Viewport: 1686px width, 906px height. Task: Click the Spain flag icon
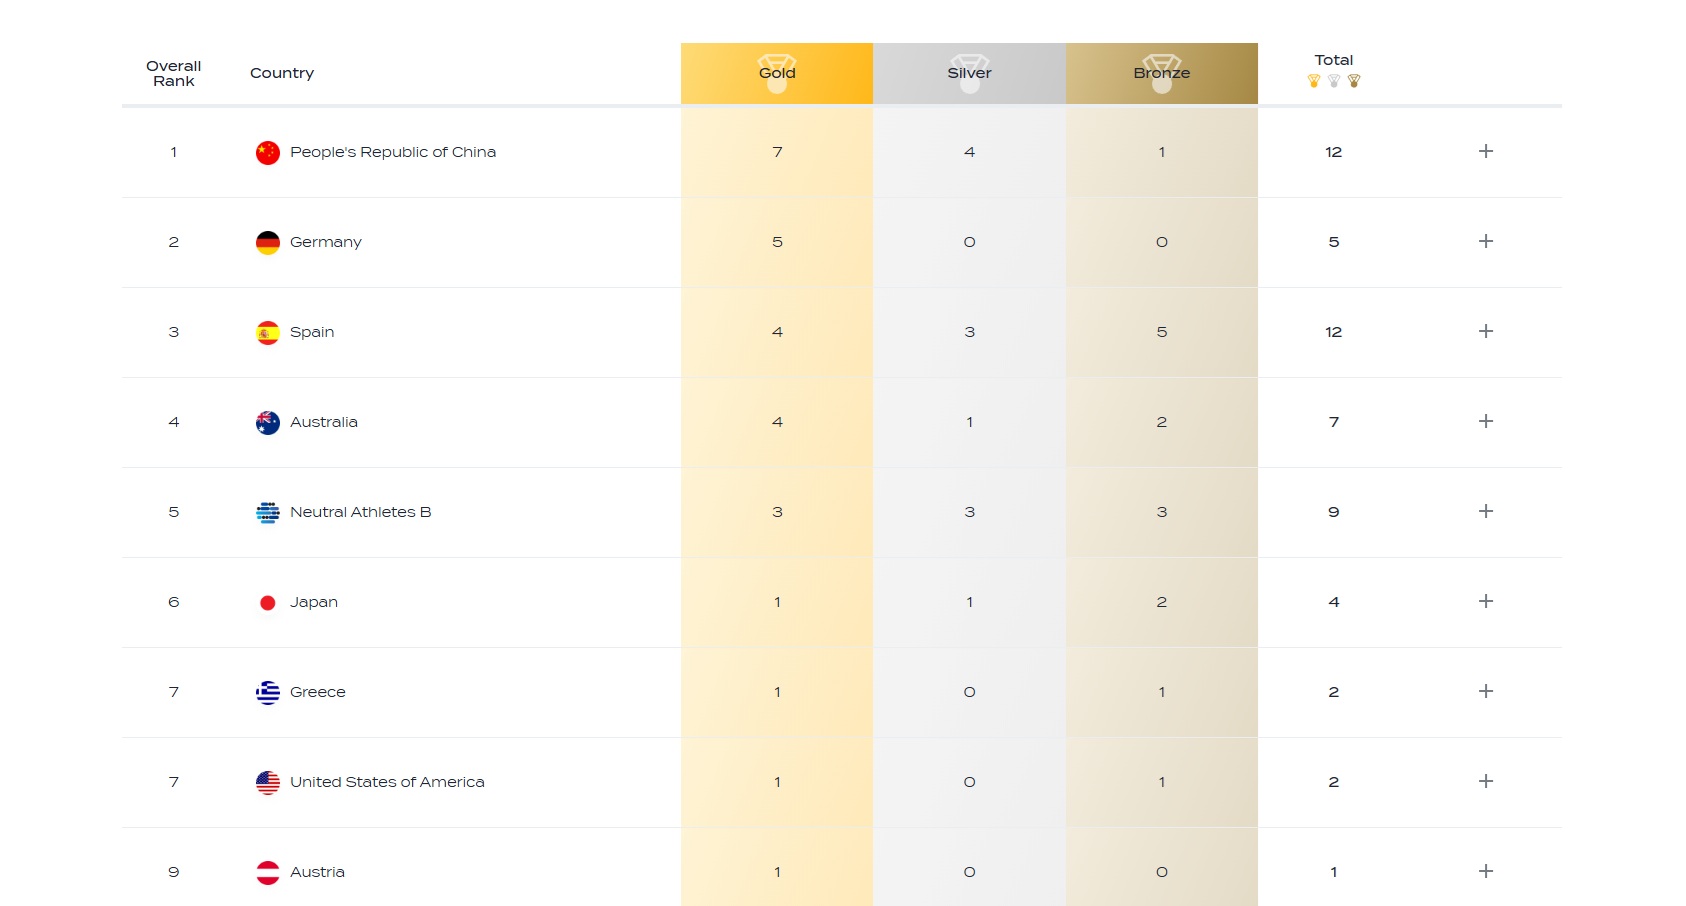tap(267, 332)
